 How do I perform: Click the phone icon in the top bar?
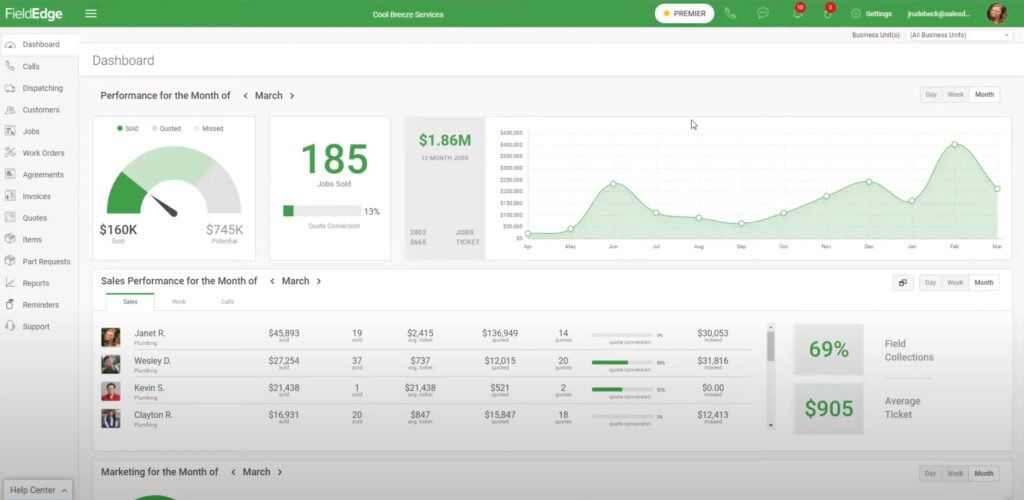pos(730,13)
